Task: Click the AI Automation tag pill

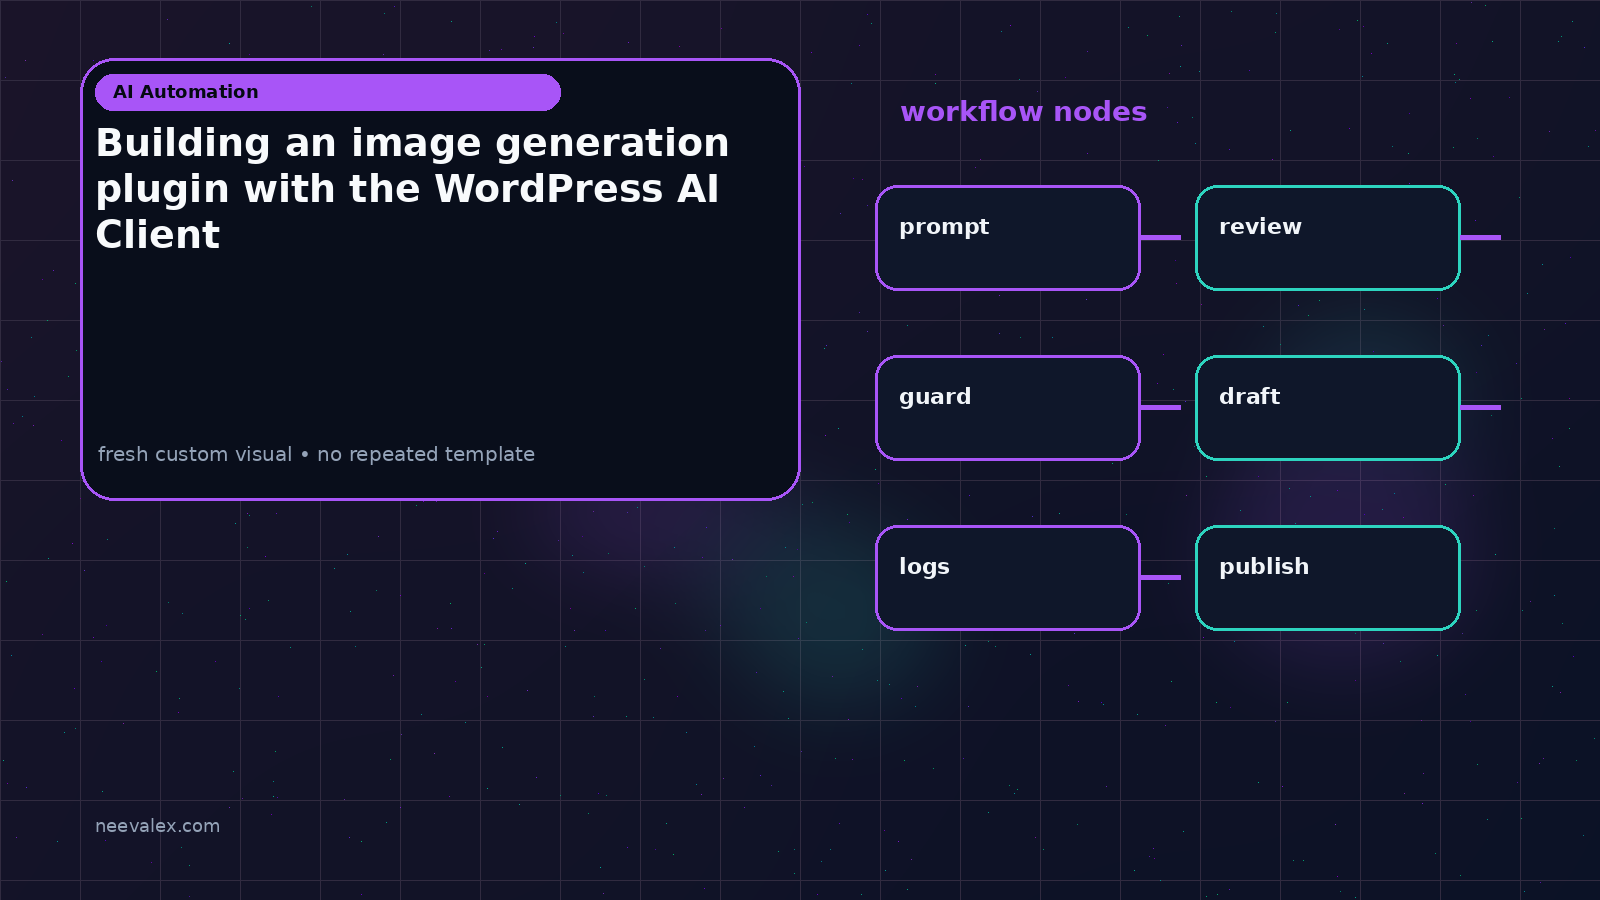Action: pyautogui.click(x=328, y=92)
